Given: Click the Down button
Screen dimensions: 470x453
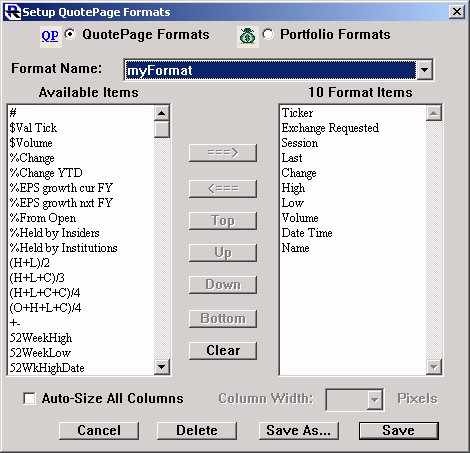Looking at the screenshot, I should [223, 285].
